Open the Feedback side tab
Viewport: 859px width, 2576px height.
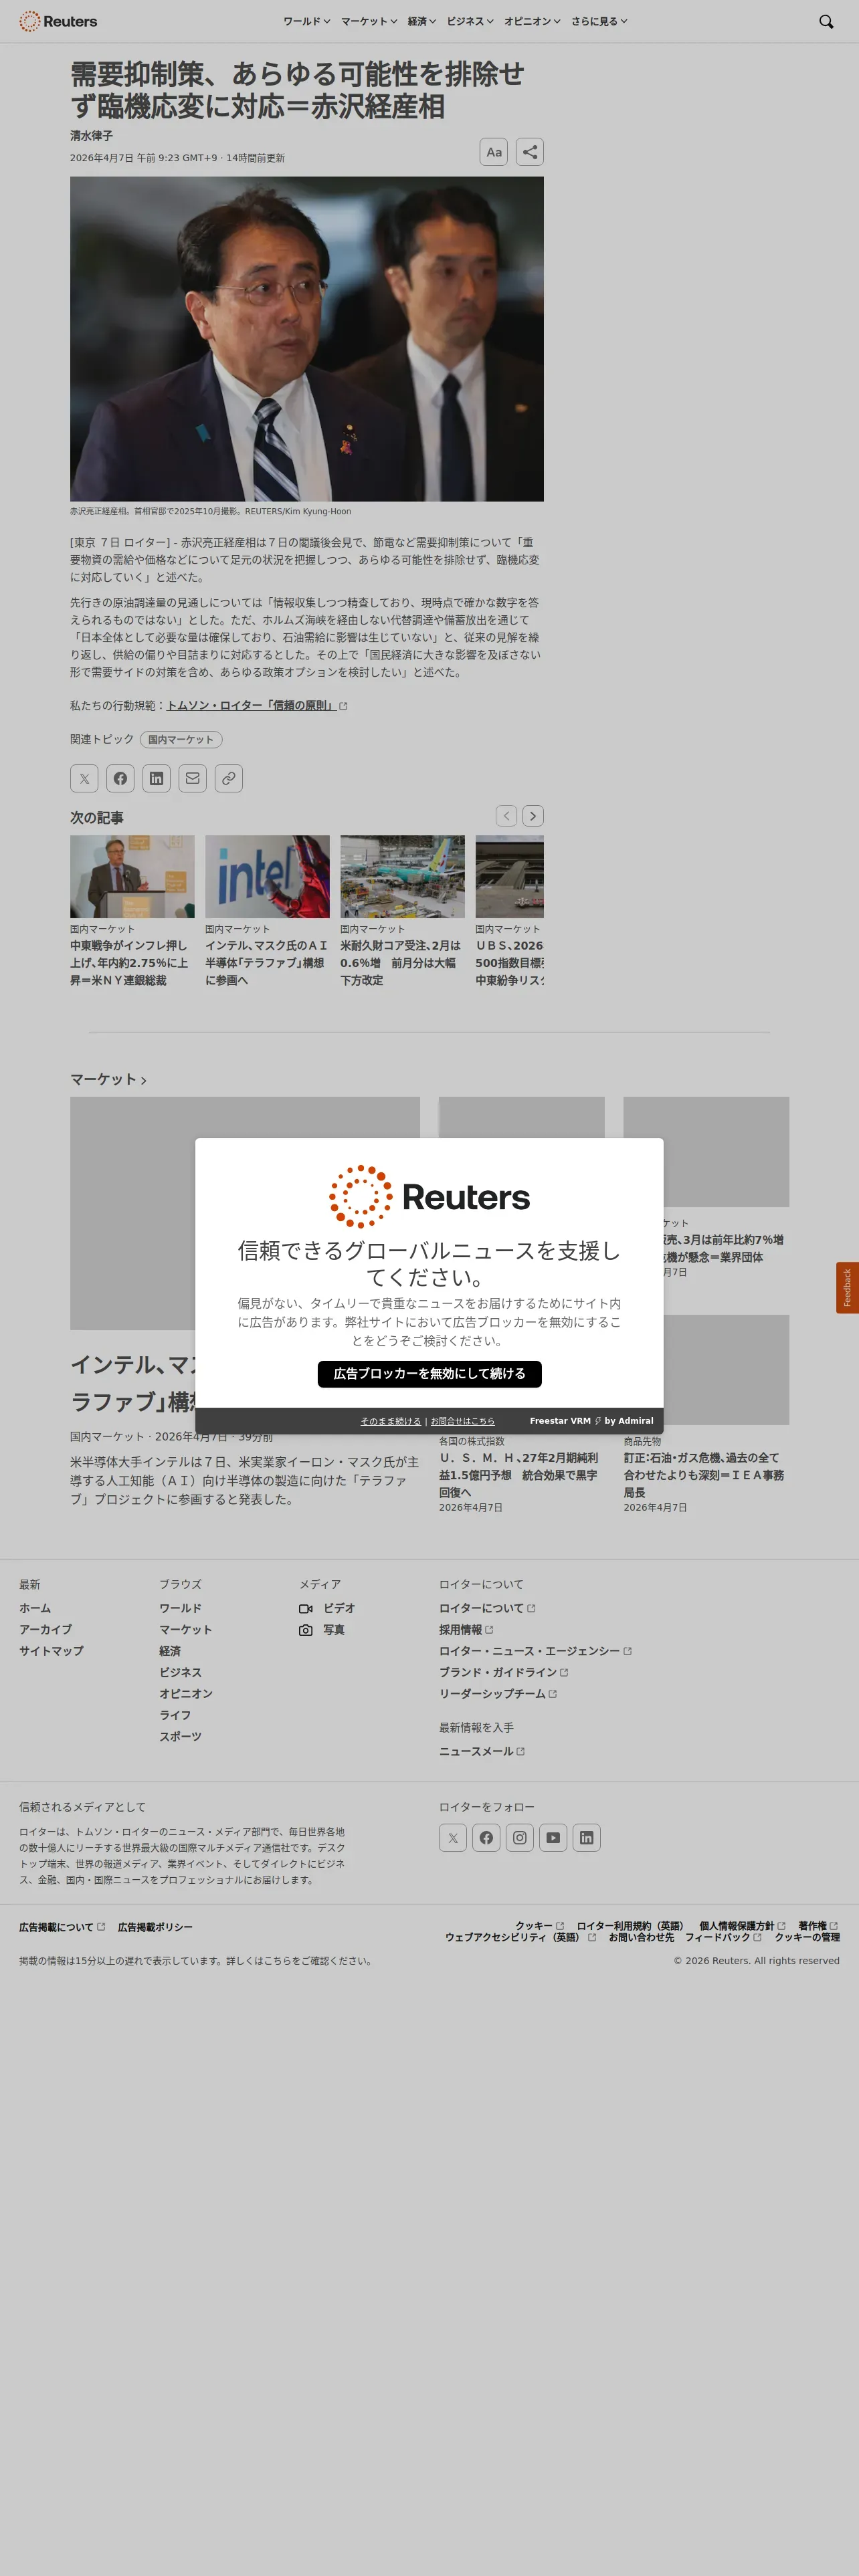pyautogui.click(x=847, y=1288)
